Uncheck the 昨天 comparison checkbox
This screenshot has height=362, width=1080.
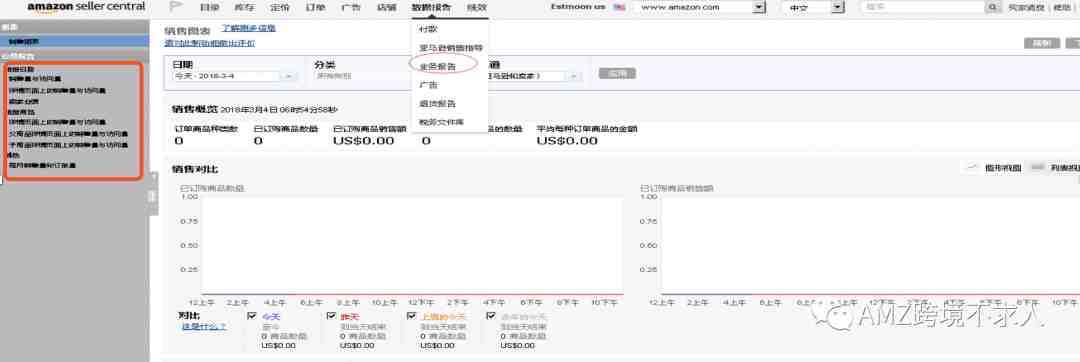pyautogui.click(x=331, y=316)
